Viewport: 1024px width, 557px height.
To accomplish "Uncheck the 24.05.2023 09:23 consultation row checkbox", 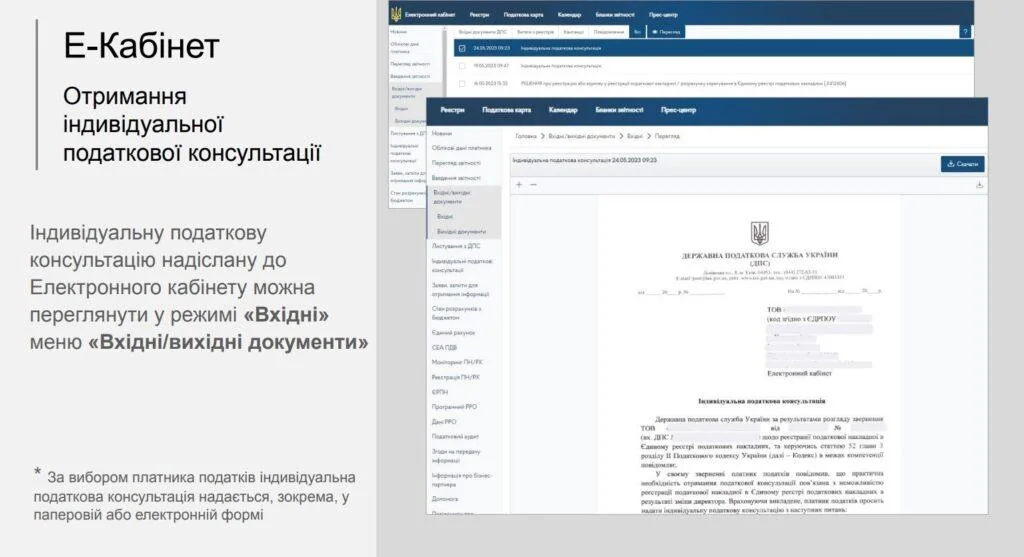I will (x=462, y=48).
